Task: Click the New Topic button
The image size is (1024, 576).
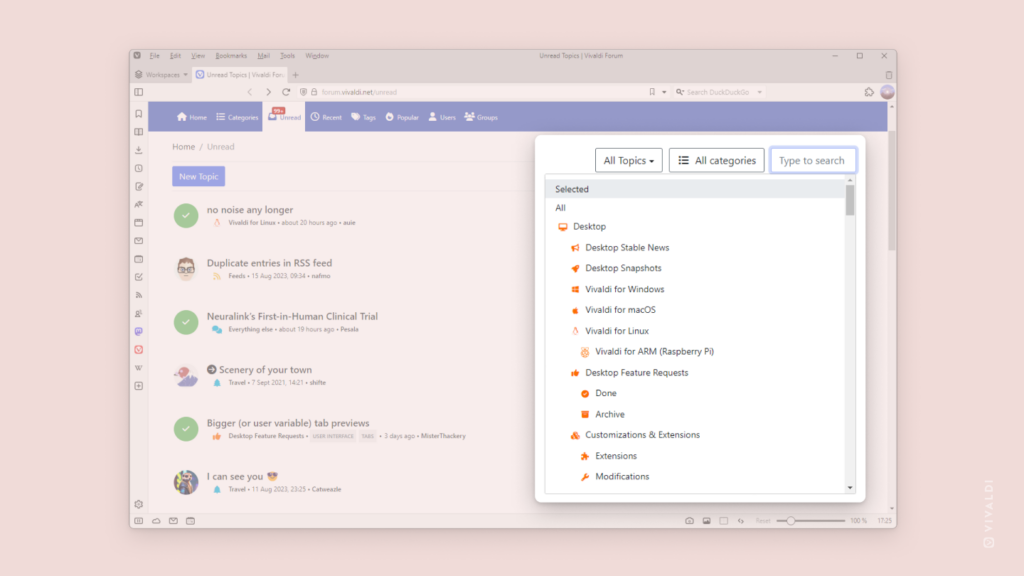Action: tap(199, 176)
